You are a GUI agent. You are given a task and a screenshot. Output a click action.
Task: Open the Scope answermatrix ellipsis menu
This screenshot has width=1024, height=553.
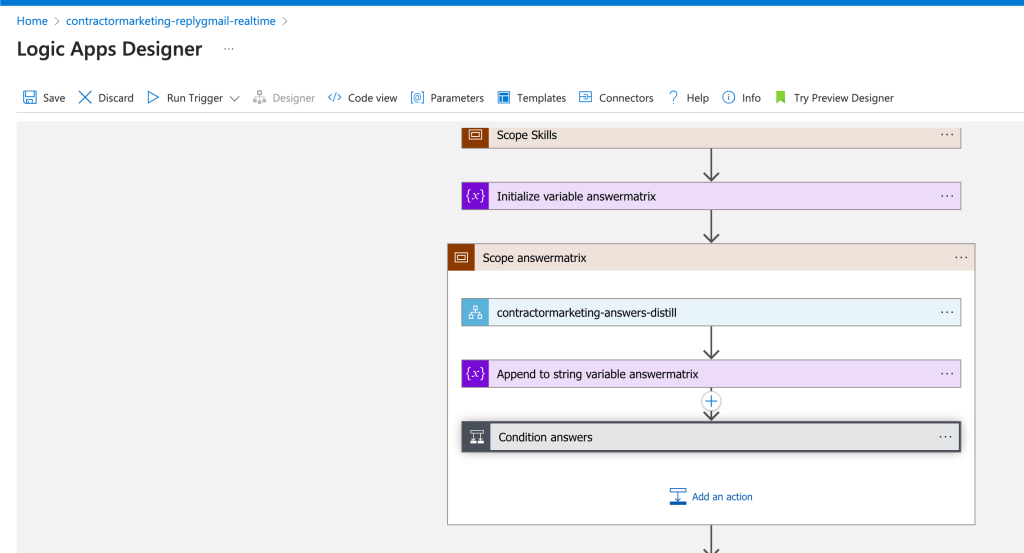[x=961, y=257]
